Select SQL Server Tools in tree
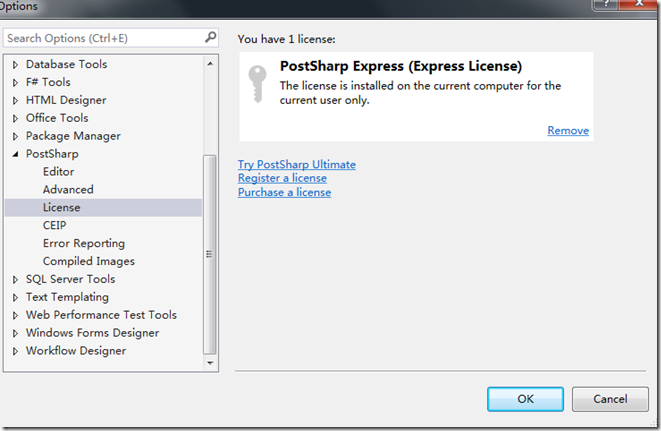Screen dimensions: 661x431 [70, 279]
